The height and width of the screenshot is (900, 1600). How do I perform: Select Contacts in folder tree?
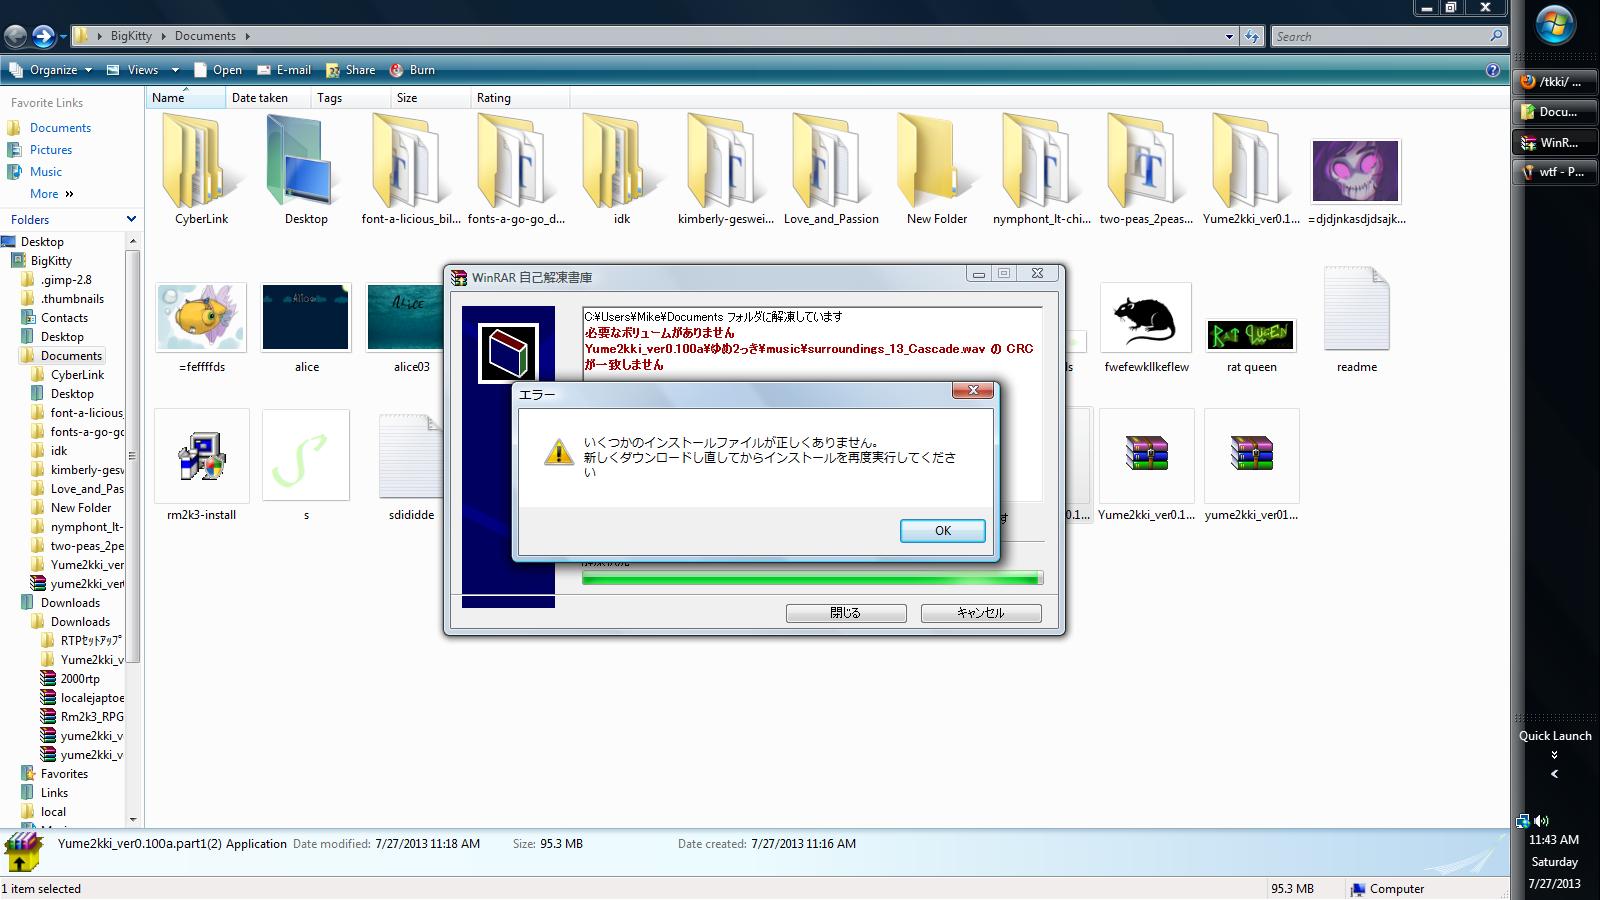(64, 318)
